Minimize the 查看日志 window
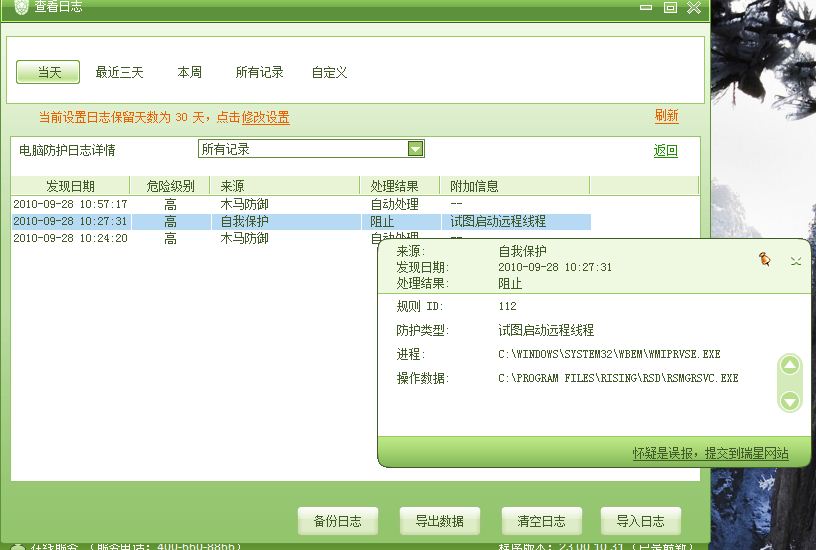 point(646,7)
